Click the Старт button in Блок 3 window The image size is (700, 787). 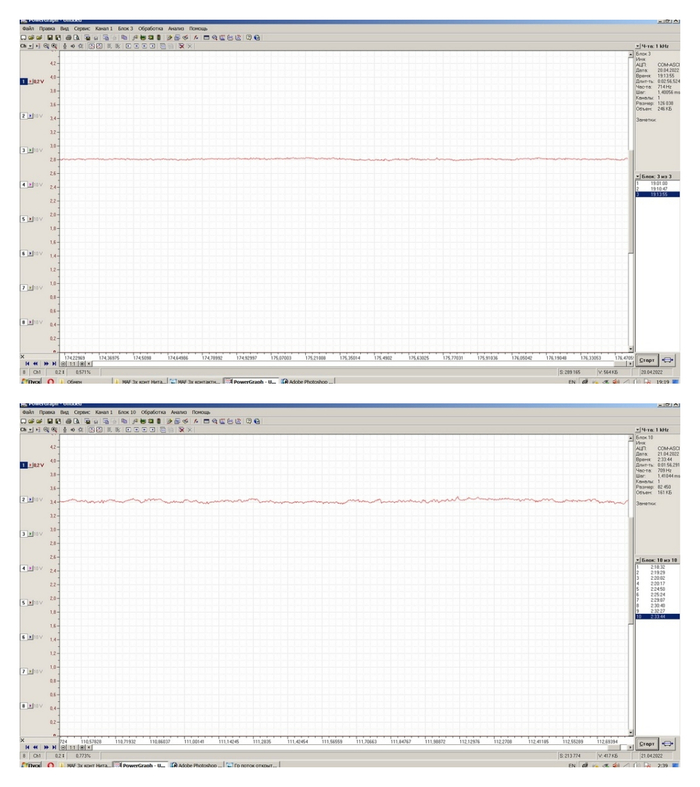click(647, 360)
